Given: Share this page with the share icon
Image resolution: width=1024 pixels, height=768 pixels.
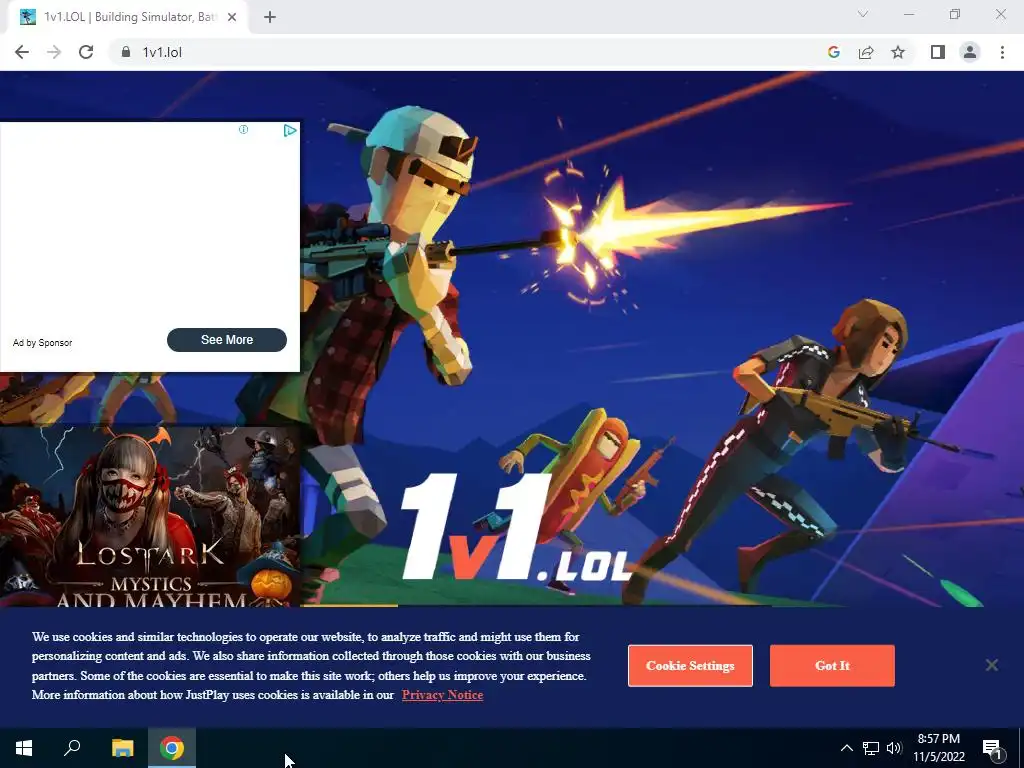Looking at the screenshot, I should pos(866,52).
